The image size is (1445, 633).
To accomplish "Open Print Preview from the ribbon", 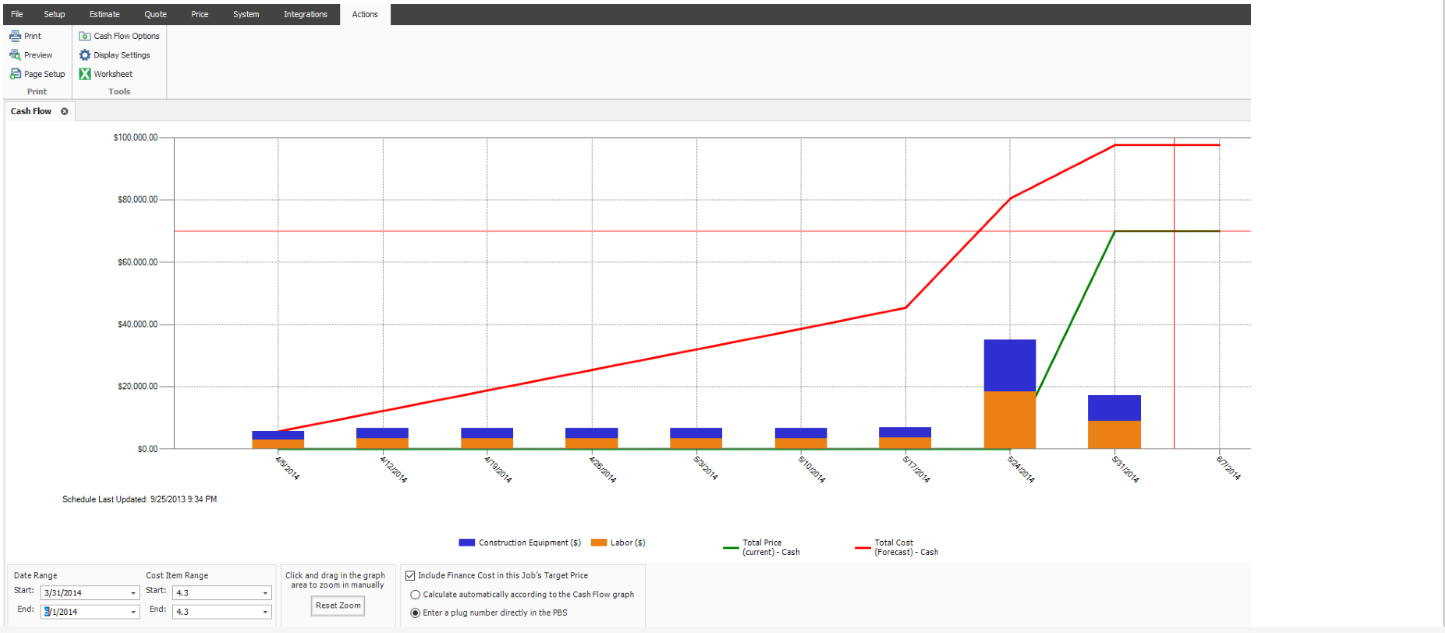I will point(15,55).
